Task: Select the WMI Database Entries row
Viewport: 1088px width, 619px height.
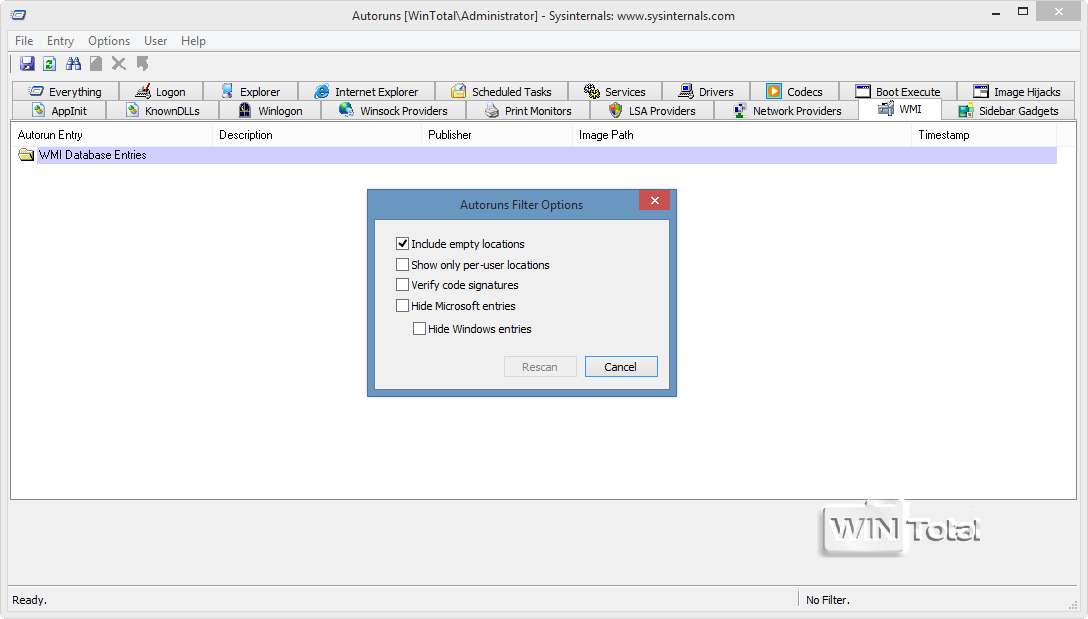Action: click(x=534, y=155)
